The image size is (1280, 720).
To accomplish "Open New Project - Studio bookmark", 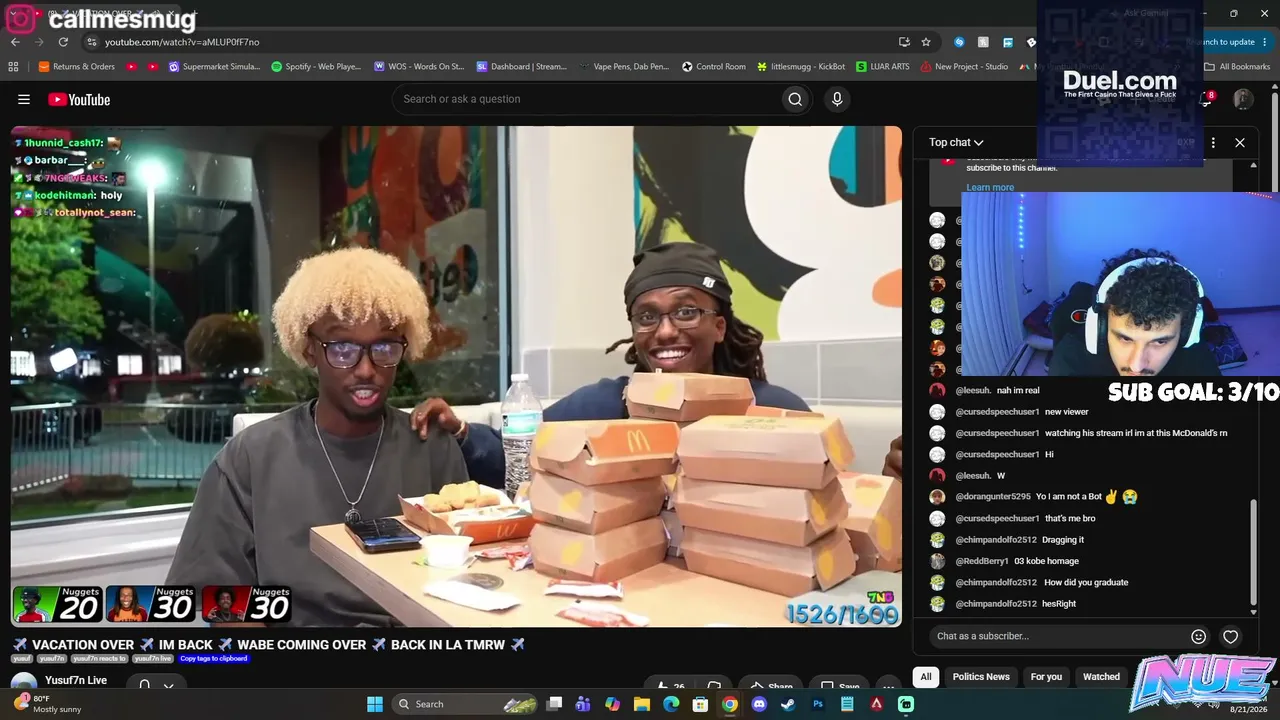I will click(964, 67).
